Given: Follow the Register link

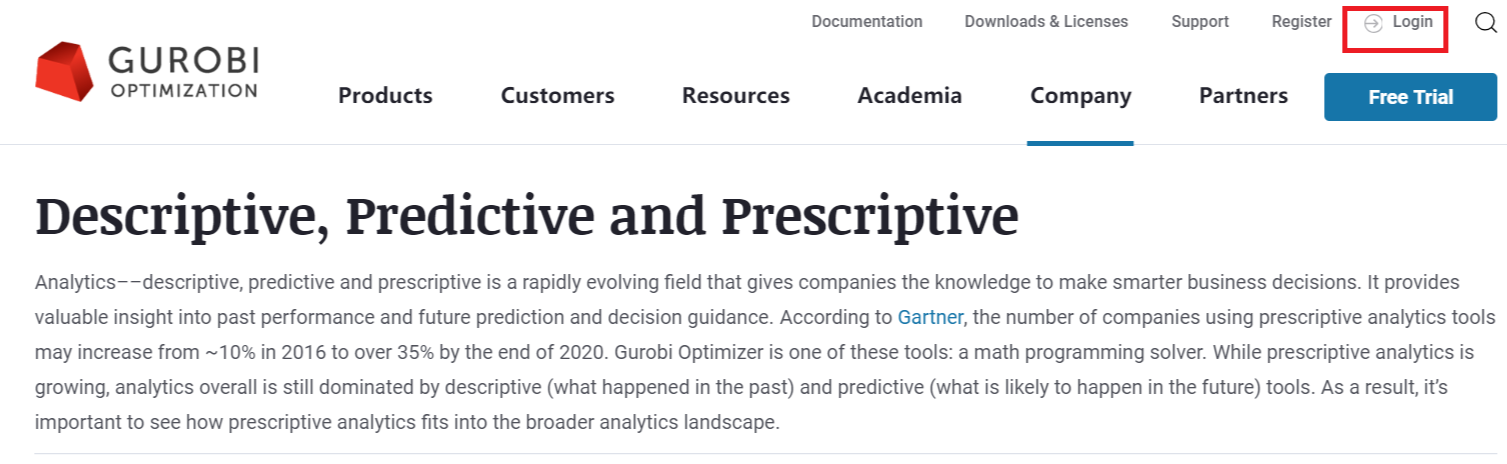Looking at the screenshot, I should click(x=1301, y=21).
